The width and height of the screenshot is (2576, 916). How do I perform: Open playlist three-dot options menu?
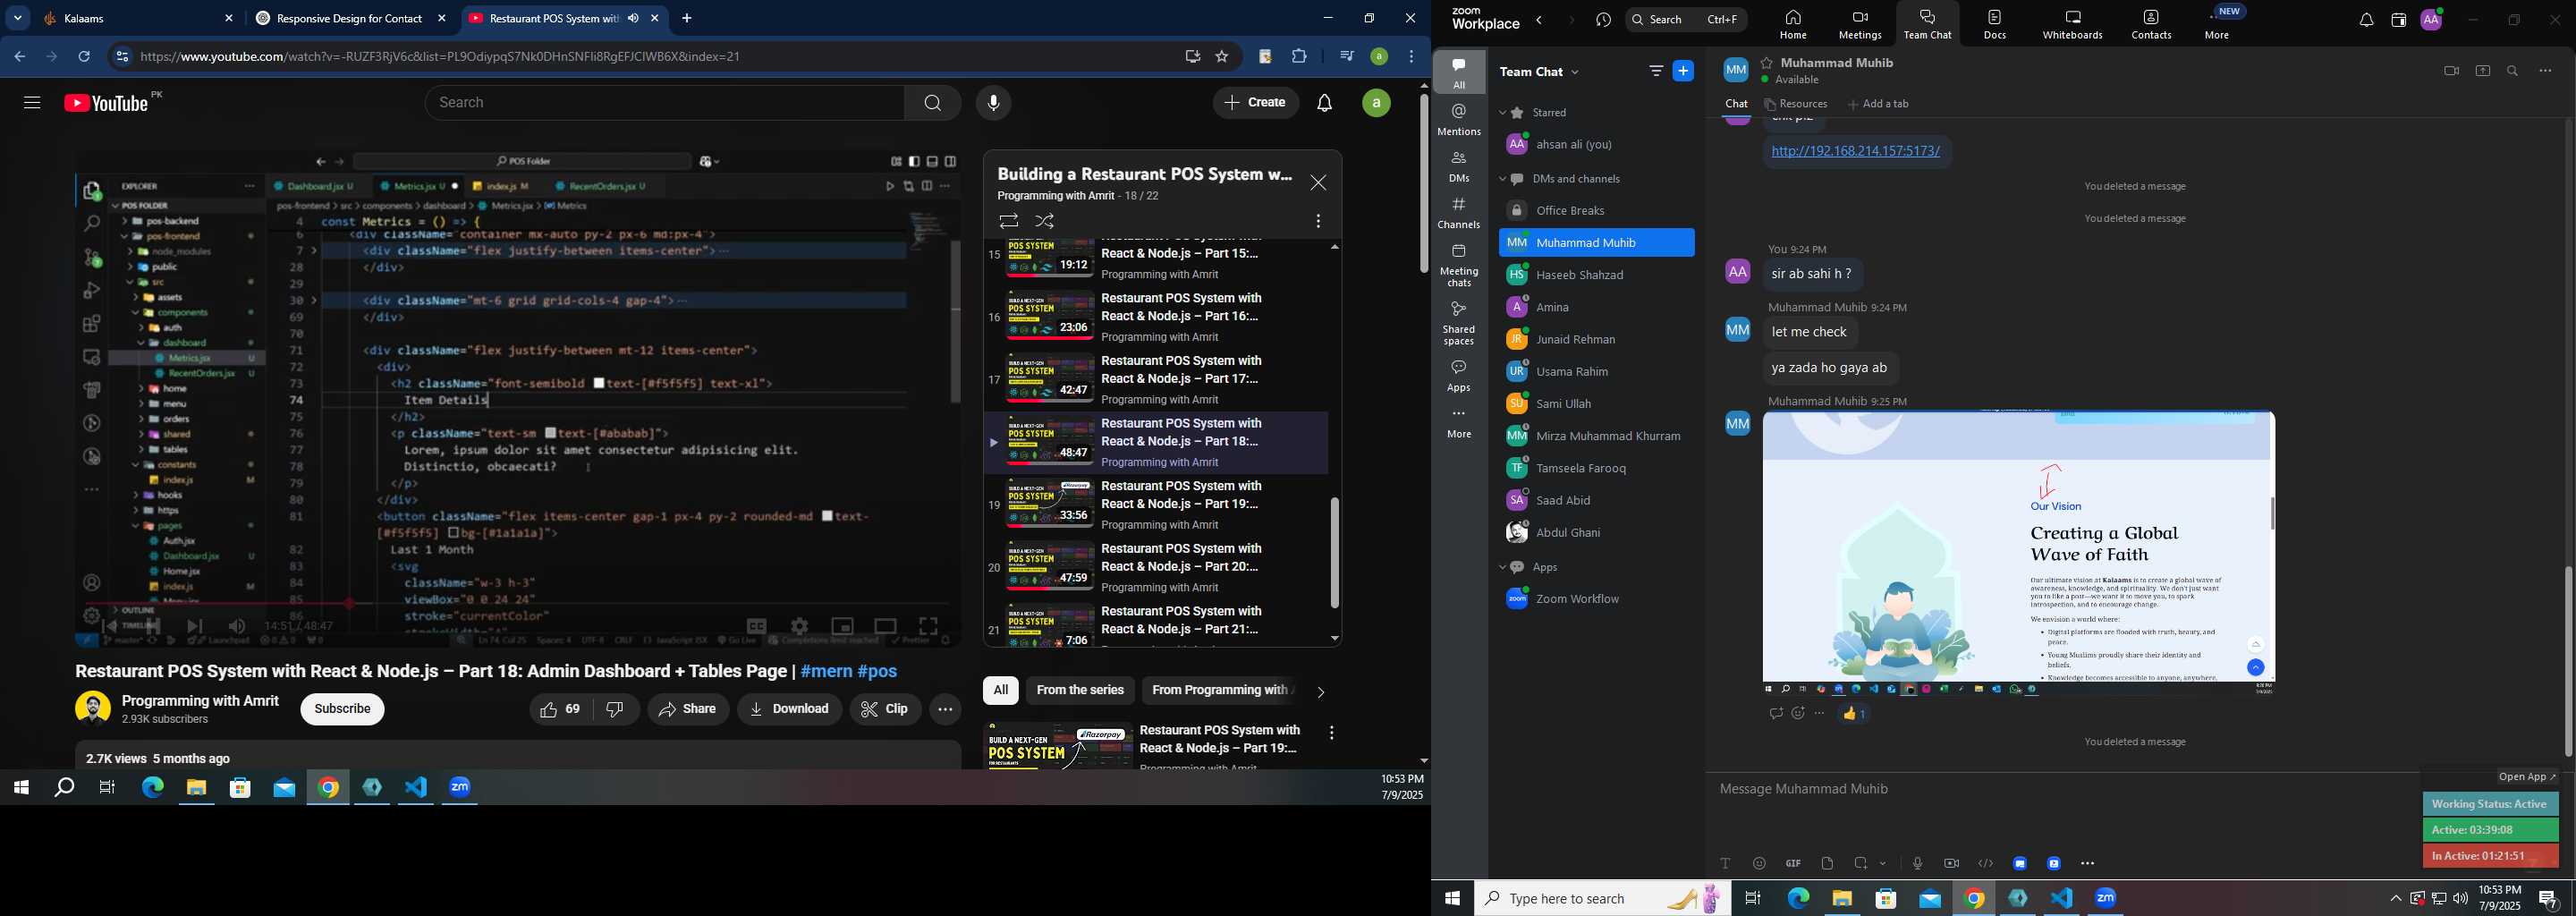(1318, 221)
